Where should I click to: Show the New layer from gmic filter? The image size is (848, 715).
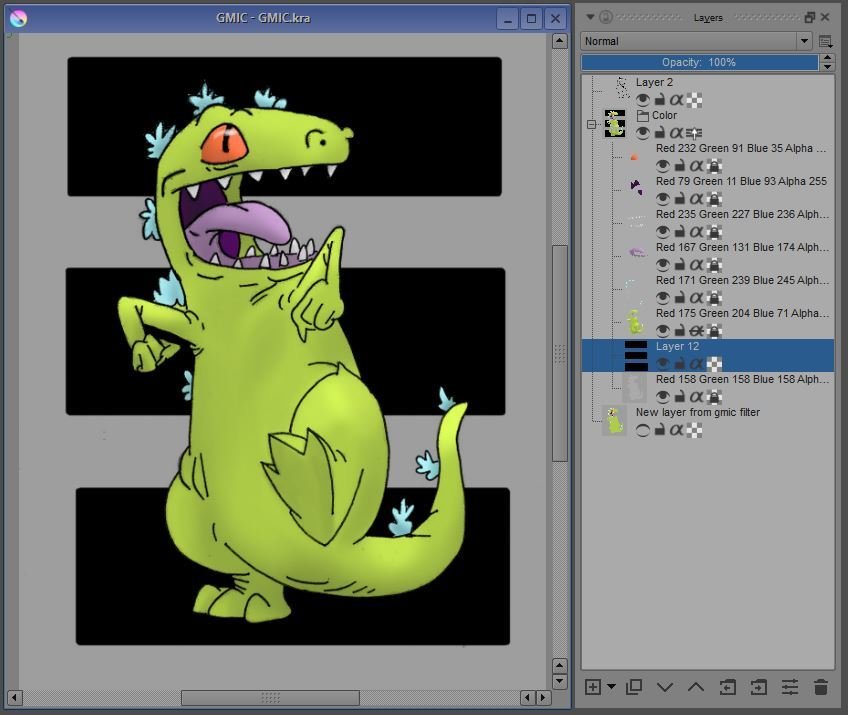pyautogui.click(x=642, y=430)
